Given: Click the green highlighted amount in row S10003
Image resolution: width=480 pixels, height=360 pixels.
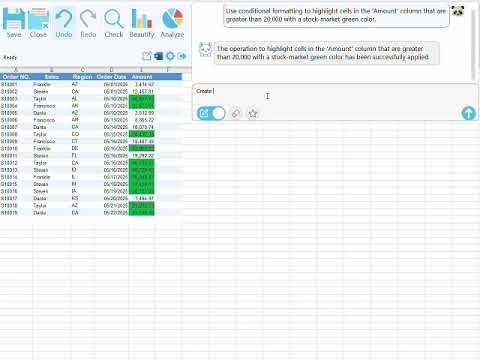Looking at the screenshot, I should pyautogui.click(x=142, y=99).
